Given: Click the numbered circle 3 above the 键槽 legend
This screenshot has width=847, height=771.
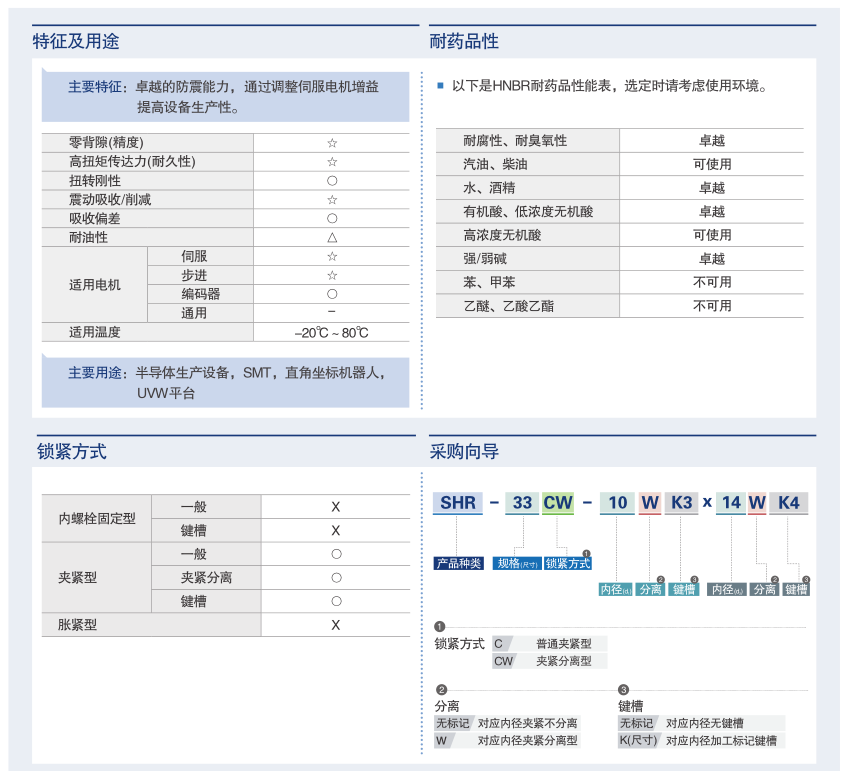Looking at the screenshot, I should pos(623,690).
